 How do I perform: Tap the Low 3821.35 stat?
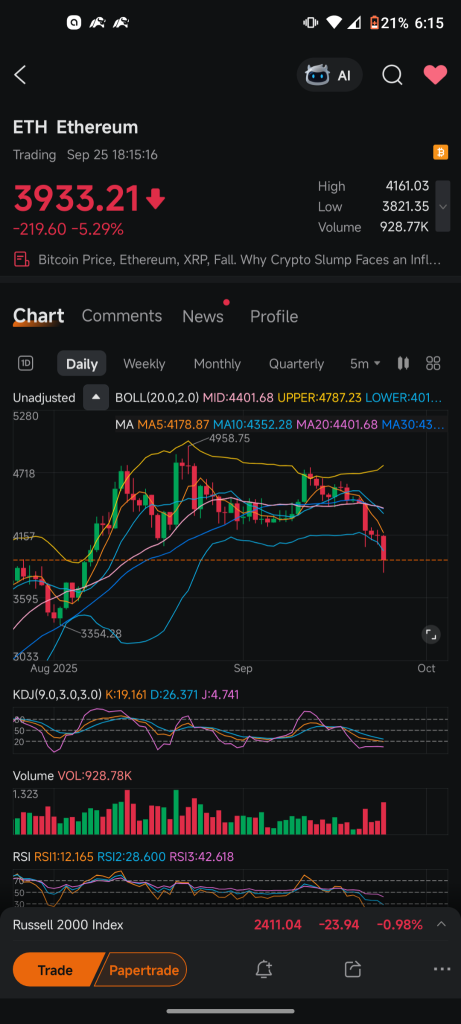374,206
